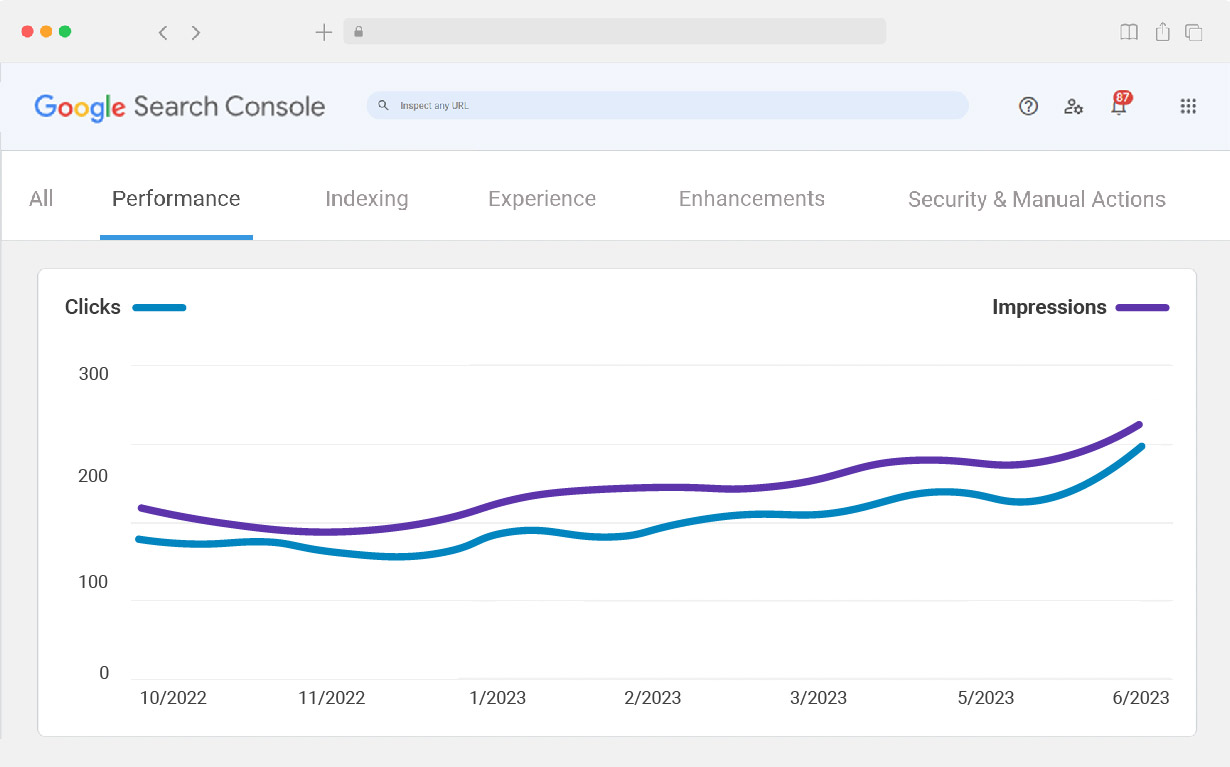Click the browser address bar
Viewport: 1230px width, 767px height.
[x=614, y=32]
